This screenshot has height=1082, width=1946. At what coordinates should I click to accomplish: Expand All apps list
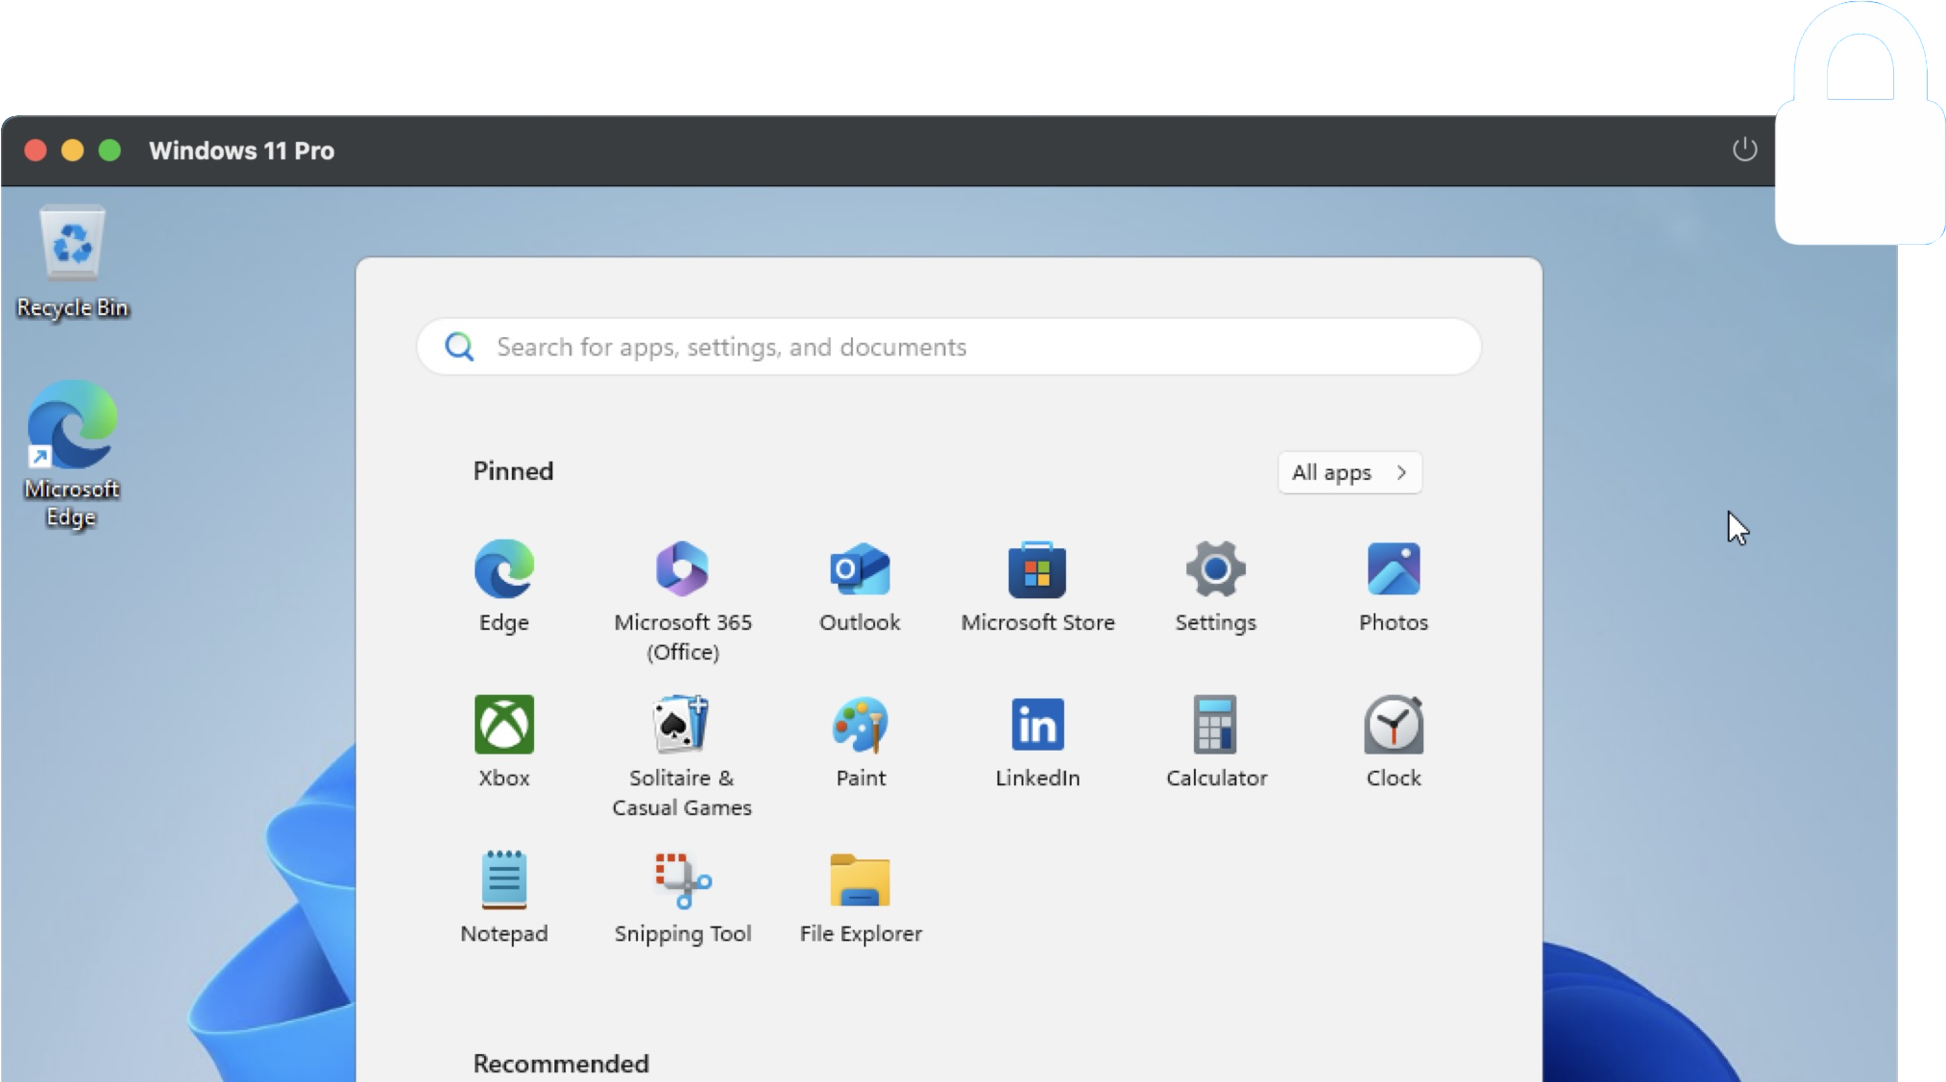1349,472
